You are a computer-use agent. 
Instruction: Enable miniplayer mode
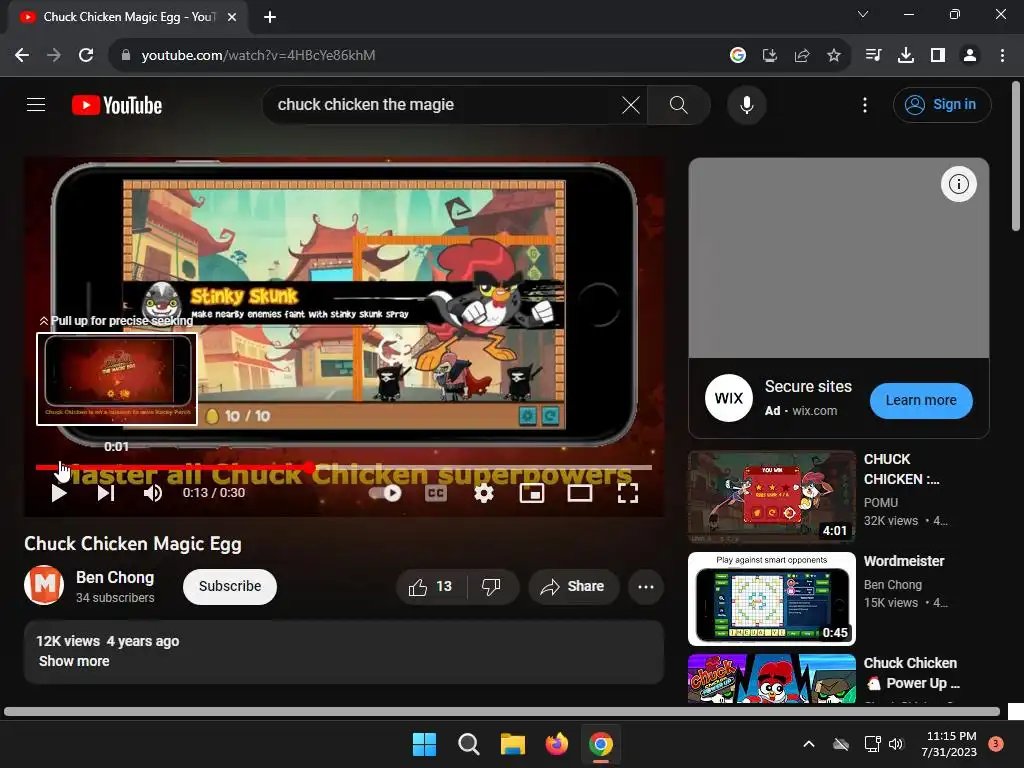pyautogui.click(x=532, y=493)
